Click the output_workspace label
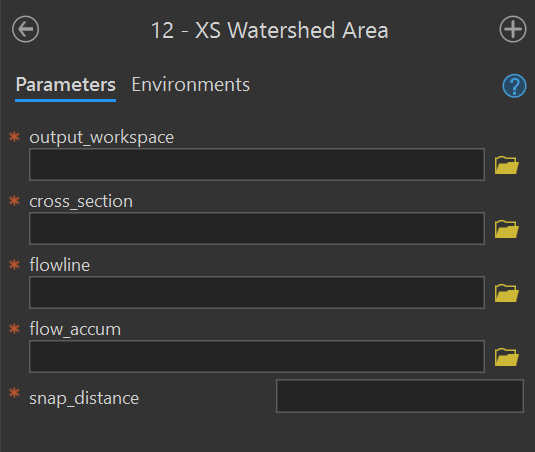The height and width of the screenshot is (452, 535). tap(102, 137)
